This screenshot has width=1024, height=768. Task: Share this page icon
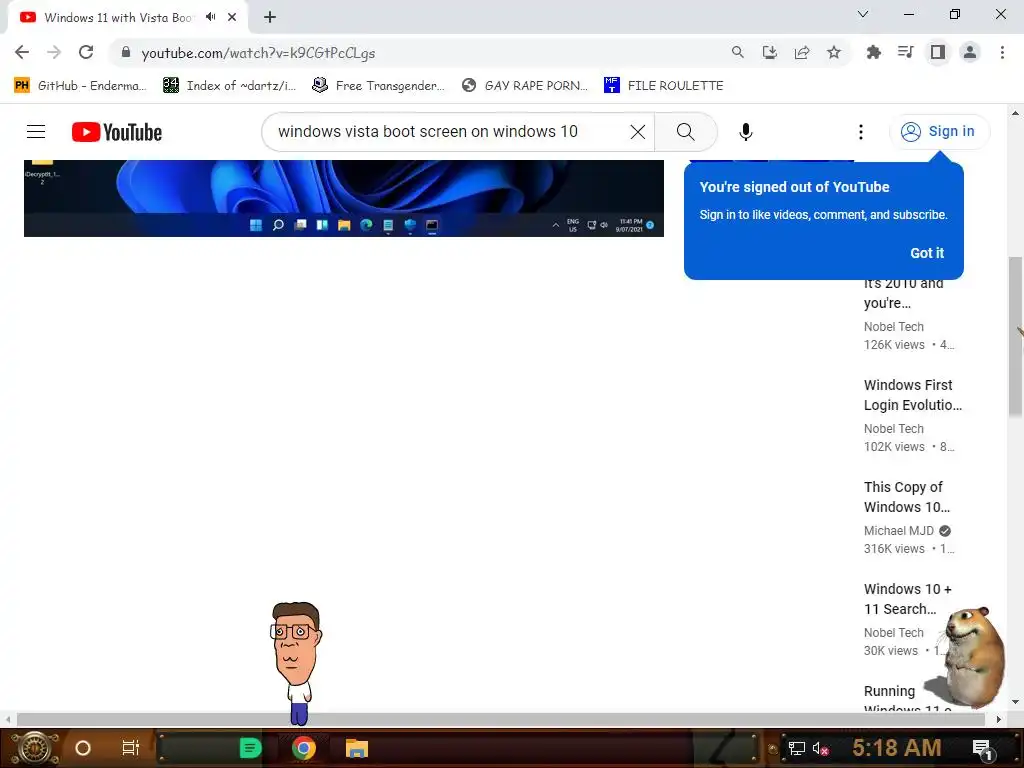(x=802, y=52)
